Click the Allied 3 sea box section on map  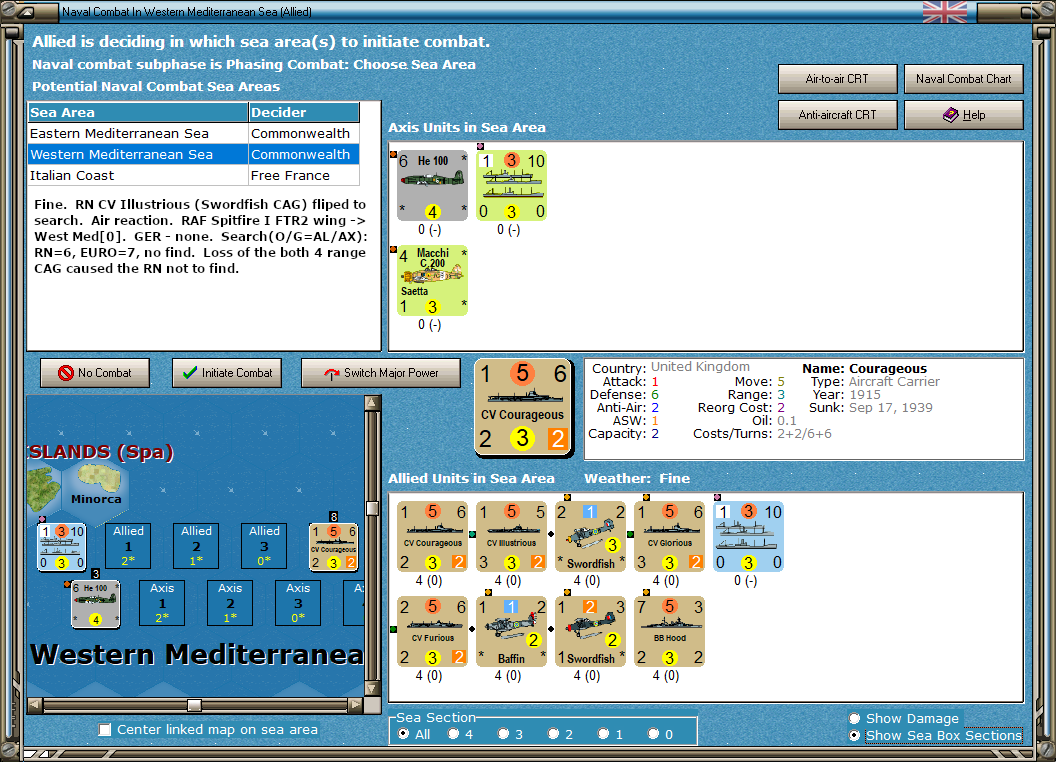[264, 546]
